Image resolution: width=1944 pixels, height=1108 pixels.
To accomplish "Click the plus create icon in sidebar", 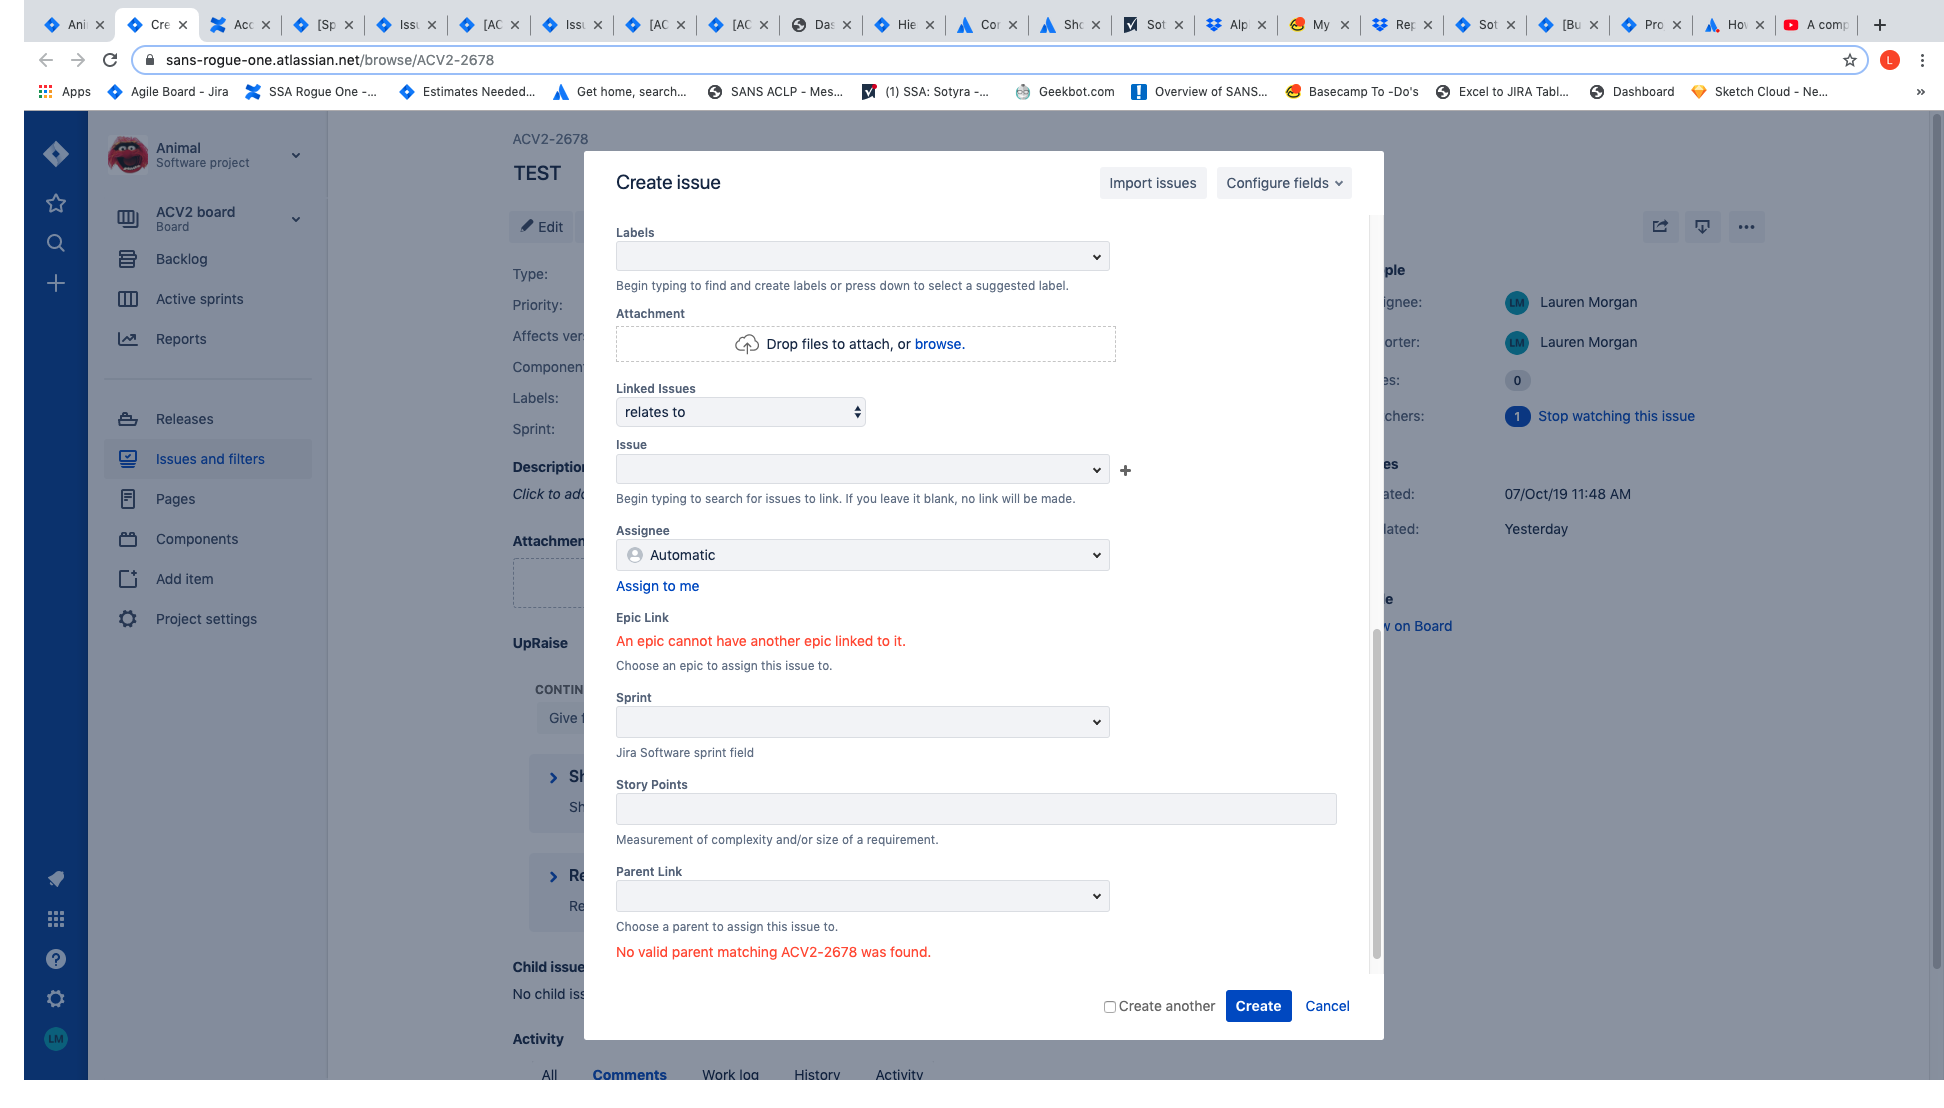I will pyautogui.click(x=56, y=283).
